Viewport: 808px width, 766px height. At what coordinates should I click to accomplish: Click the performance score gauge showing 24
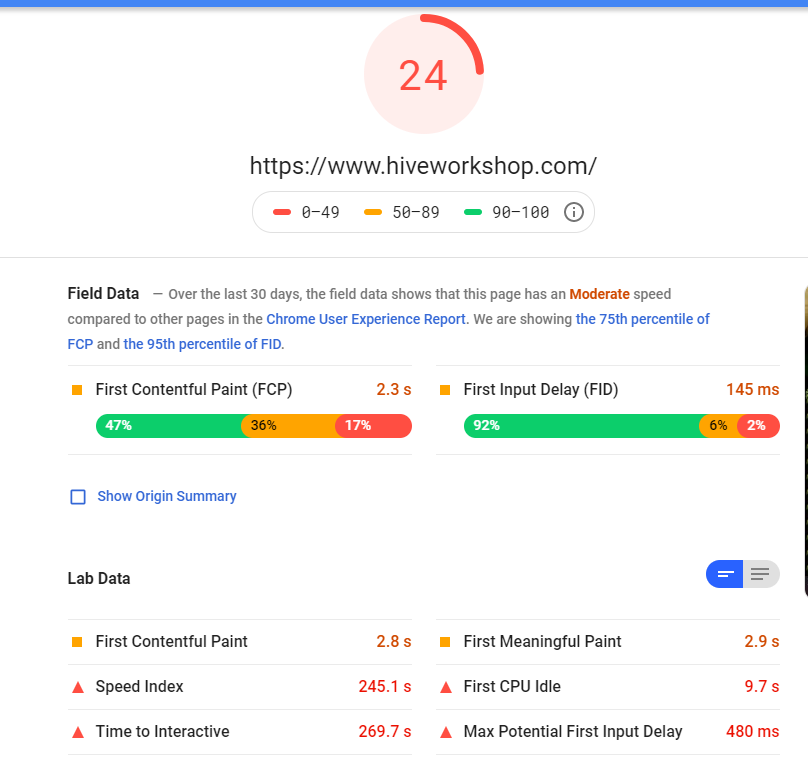424,74
